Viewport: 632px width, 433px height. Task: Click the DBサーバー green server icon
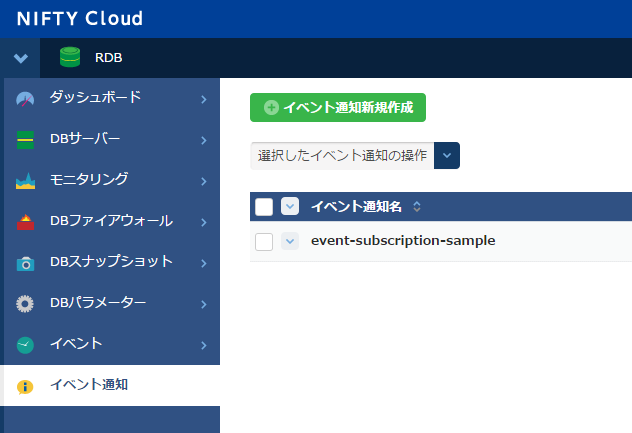pos(25,140)
